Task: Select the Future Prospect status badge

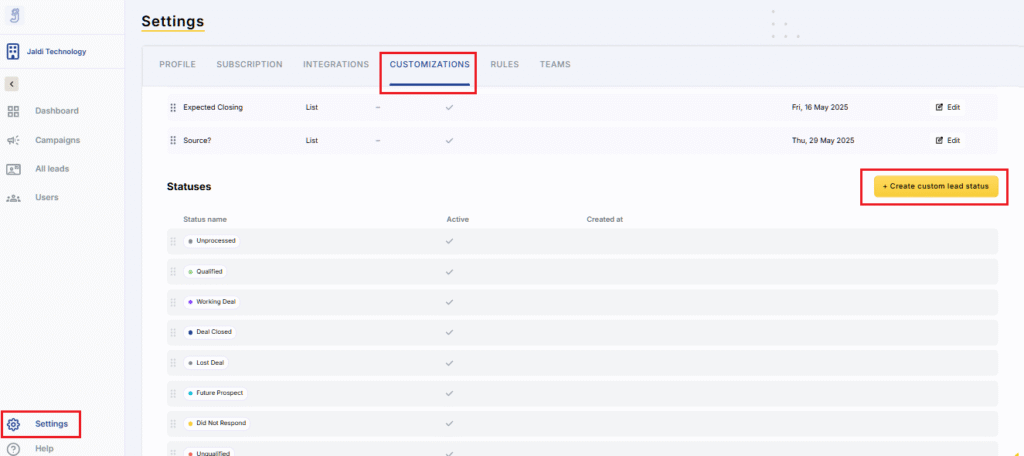Action: coord(215,393)
